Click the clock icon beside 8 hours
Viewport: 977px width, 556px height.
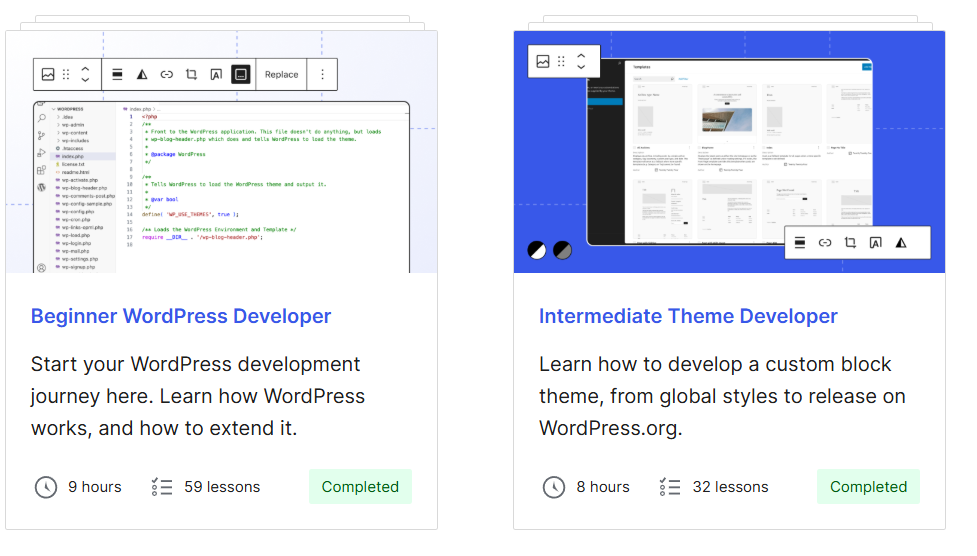click(x=553, y=487)
